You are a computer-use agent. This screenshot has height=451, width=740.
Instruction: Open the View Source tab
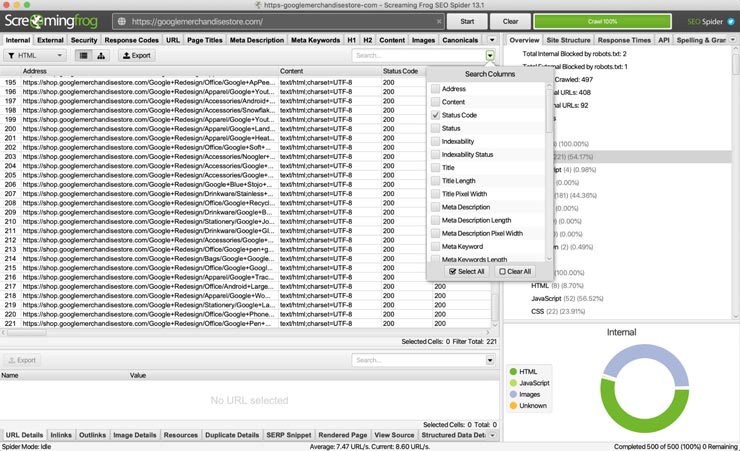pos(394,435)
